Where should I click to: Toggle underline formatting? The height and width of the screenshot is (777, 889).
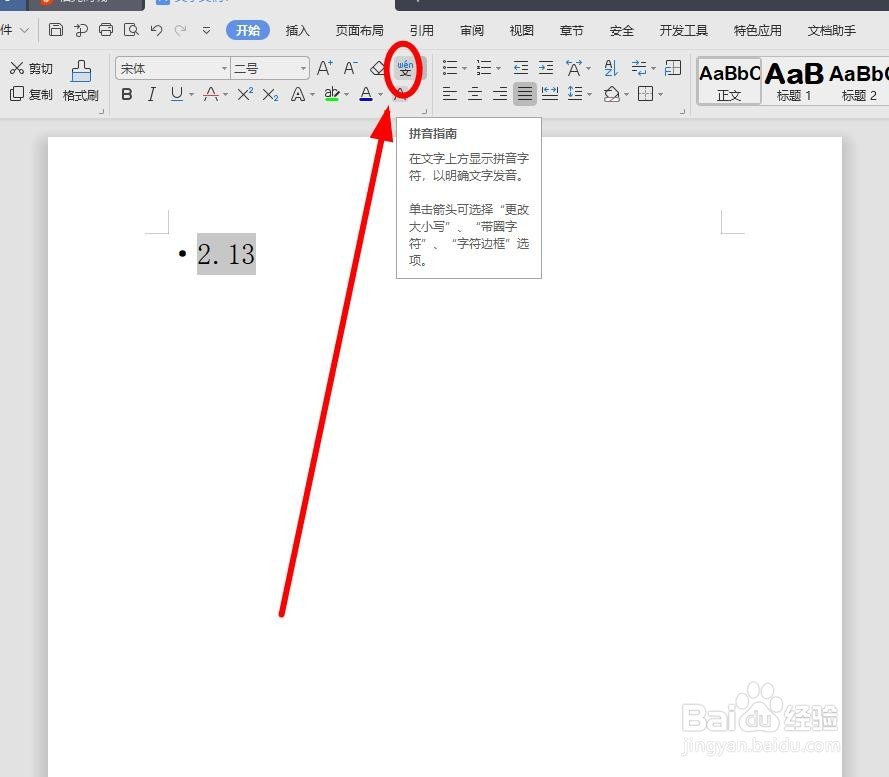(x=176, y=94)
